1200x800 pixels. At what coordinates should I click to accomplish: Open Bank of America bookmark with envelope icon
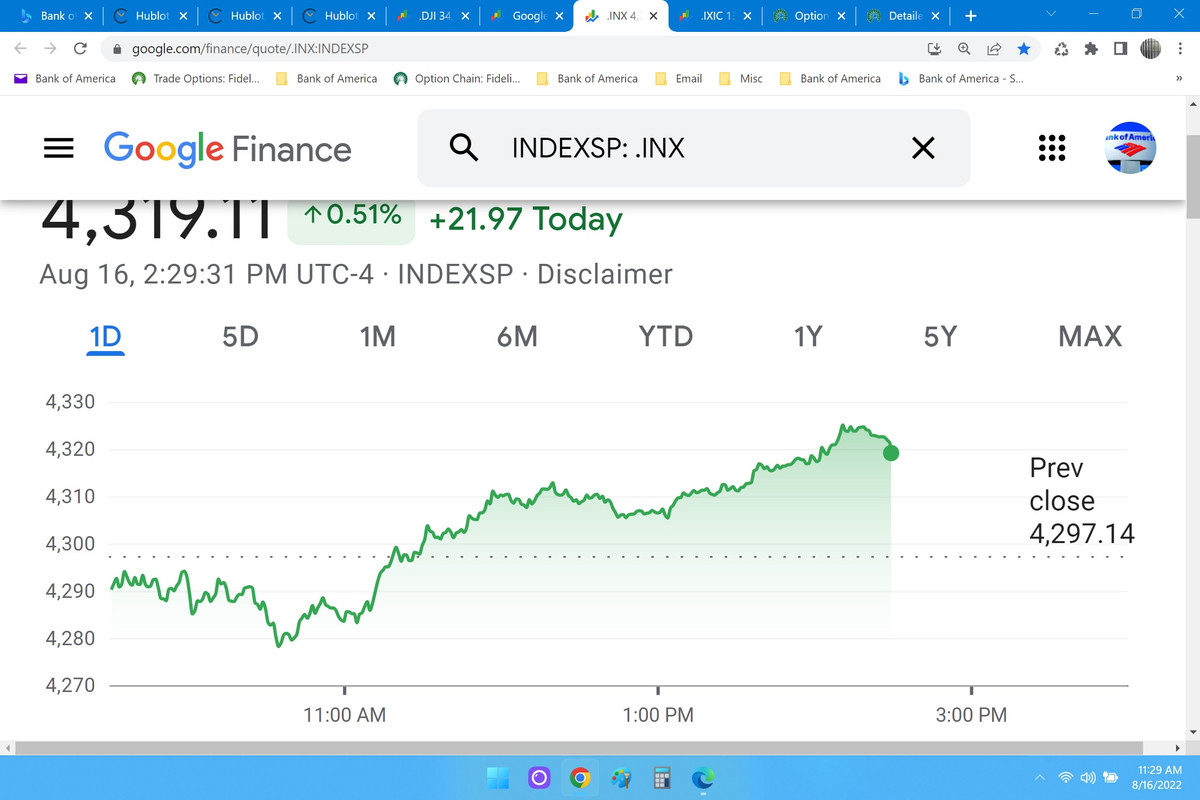click(x=64, y=78)
